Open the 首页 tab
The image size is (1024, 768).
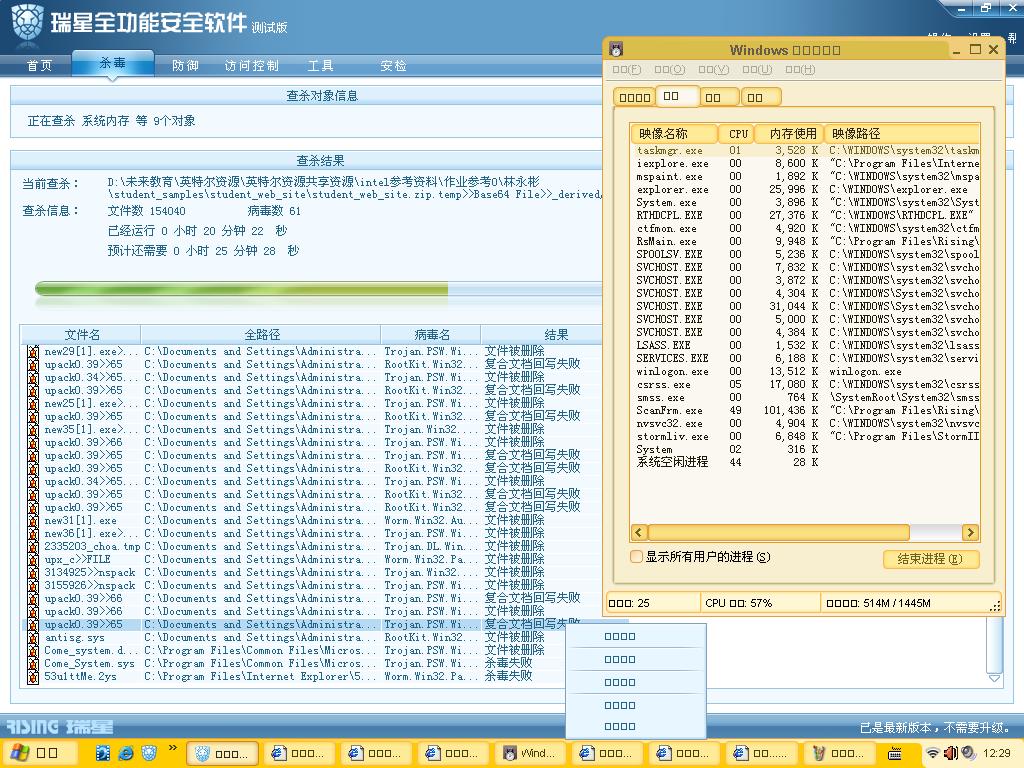point(39,65)
